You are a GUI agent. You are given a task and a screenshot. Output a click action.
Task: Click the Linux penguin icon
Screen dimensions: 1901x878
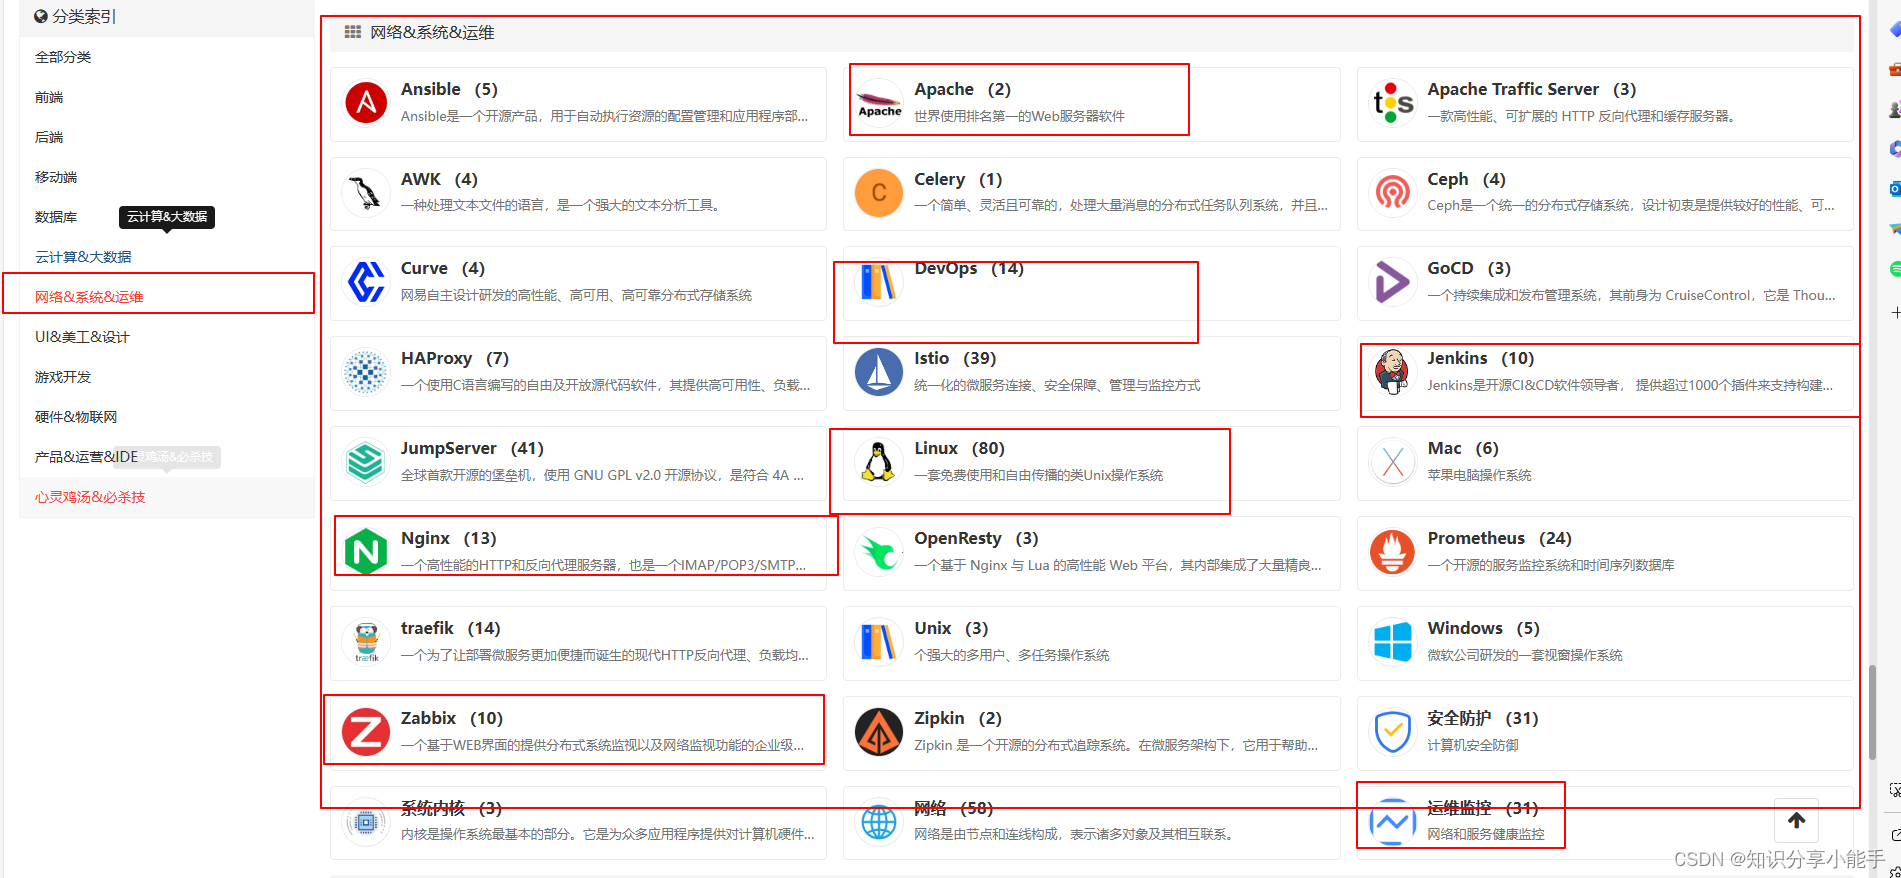click(880, 462)
